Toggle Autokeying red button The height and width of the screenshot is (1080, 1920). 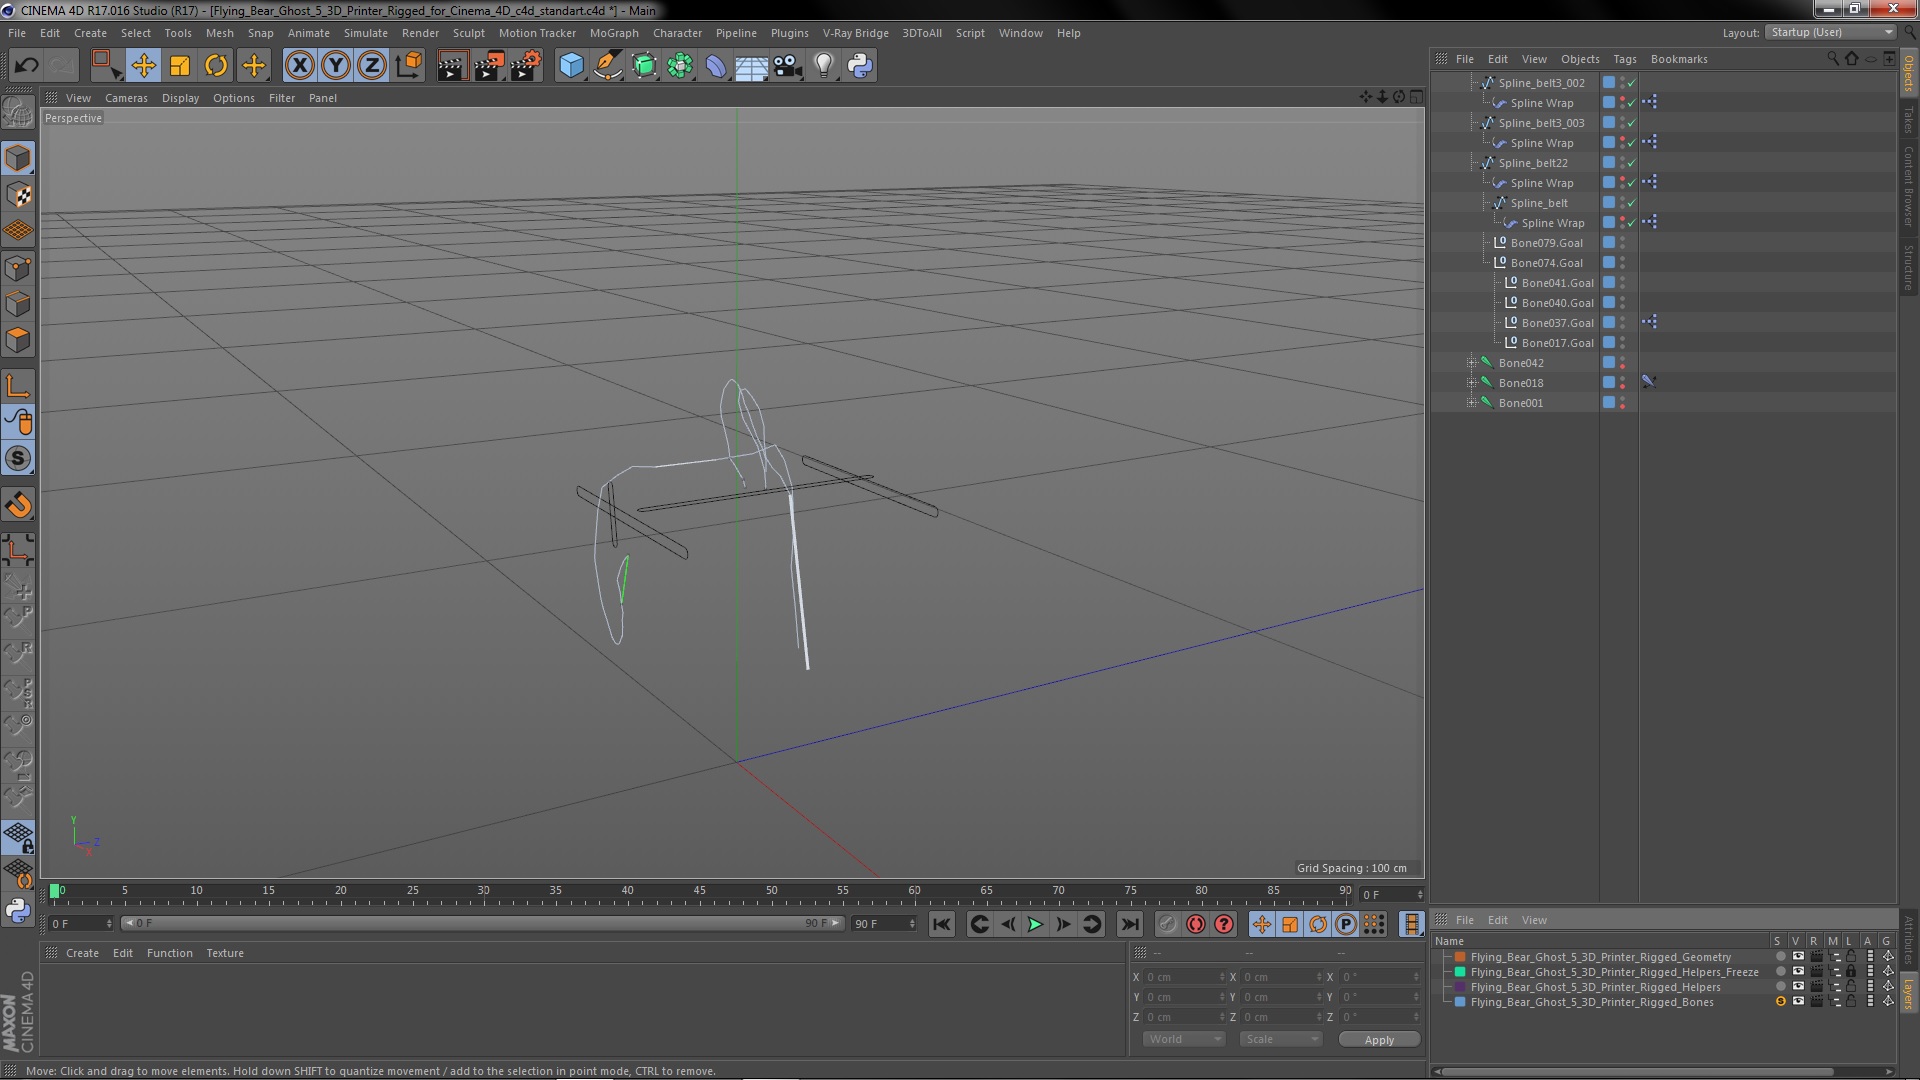(x=1195, y=924)
